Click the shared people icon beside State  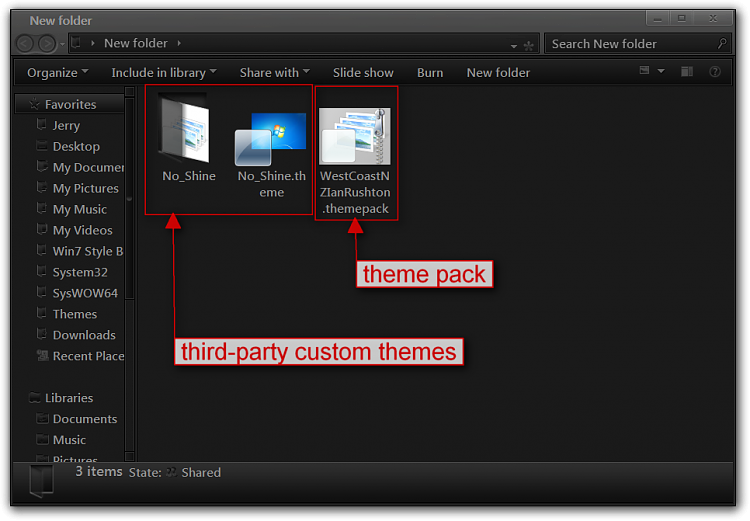tap(171, 473)
